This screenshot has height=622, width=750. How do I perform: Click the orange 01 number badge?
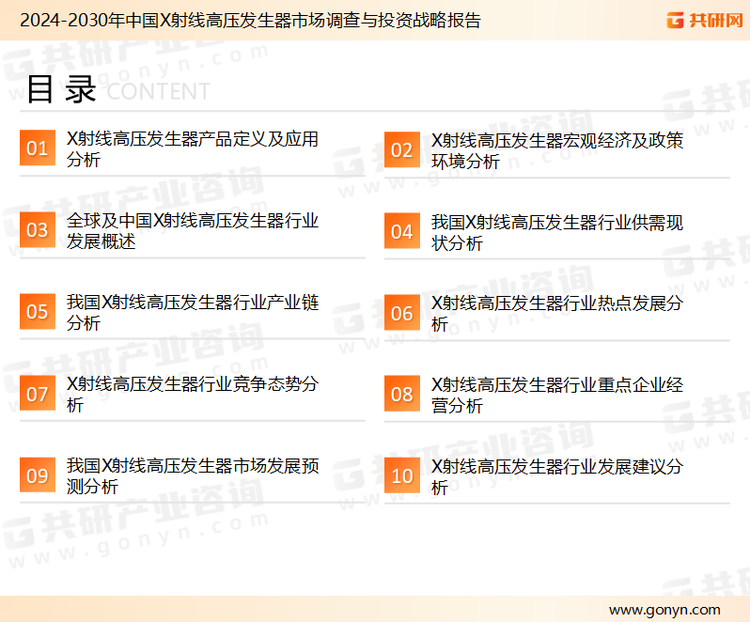pyautogui.click(x=37, y=149)
